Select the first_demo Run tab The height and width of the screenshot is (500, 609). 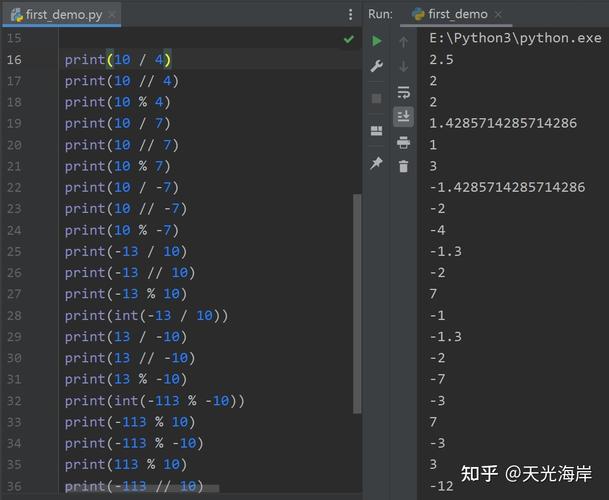[456, 14]
